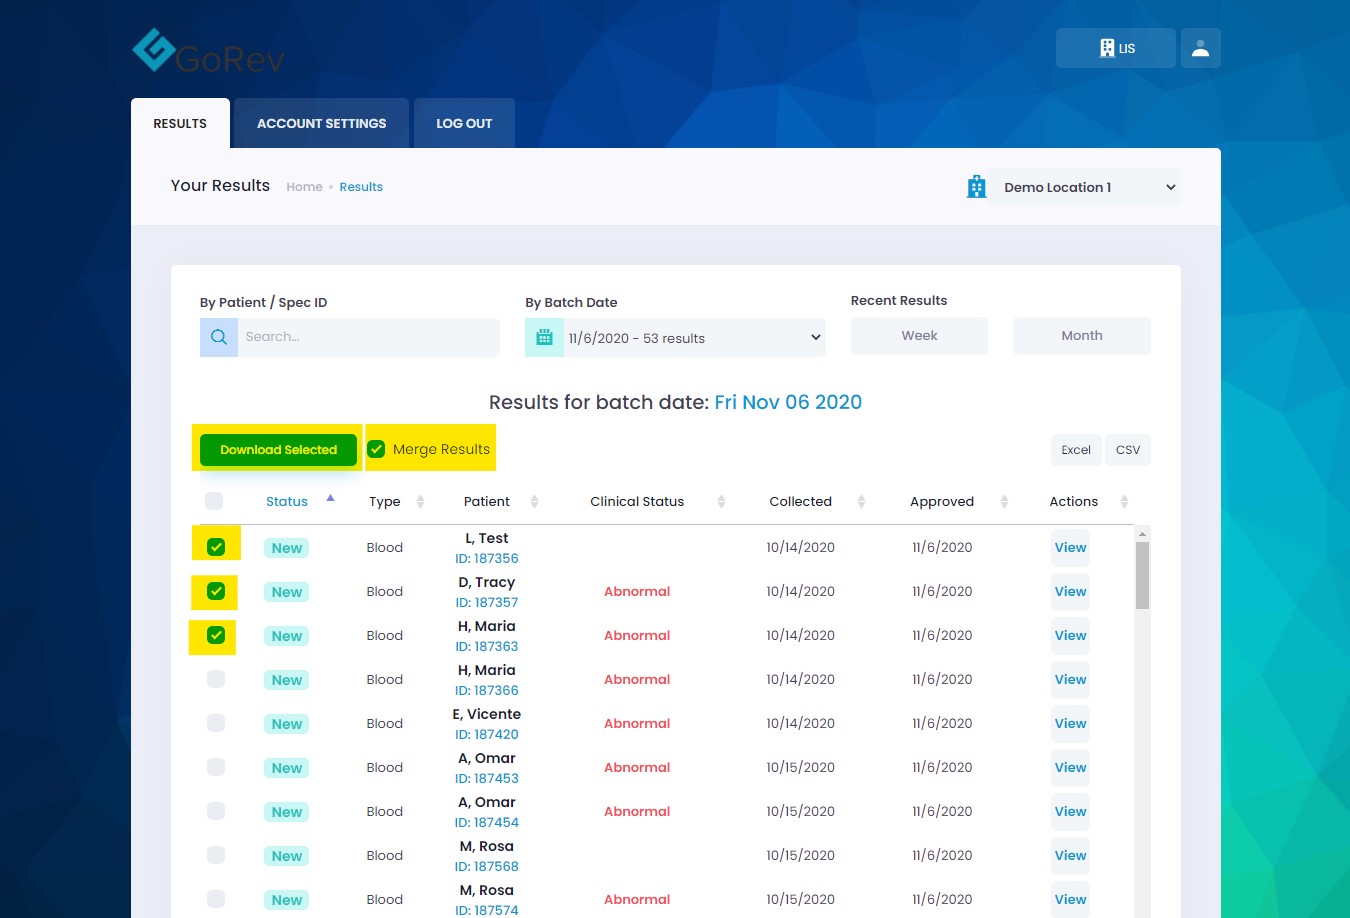Select the Log Out tab

tap(464, 124)
